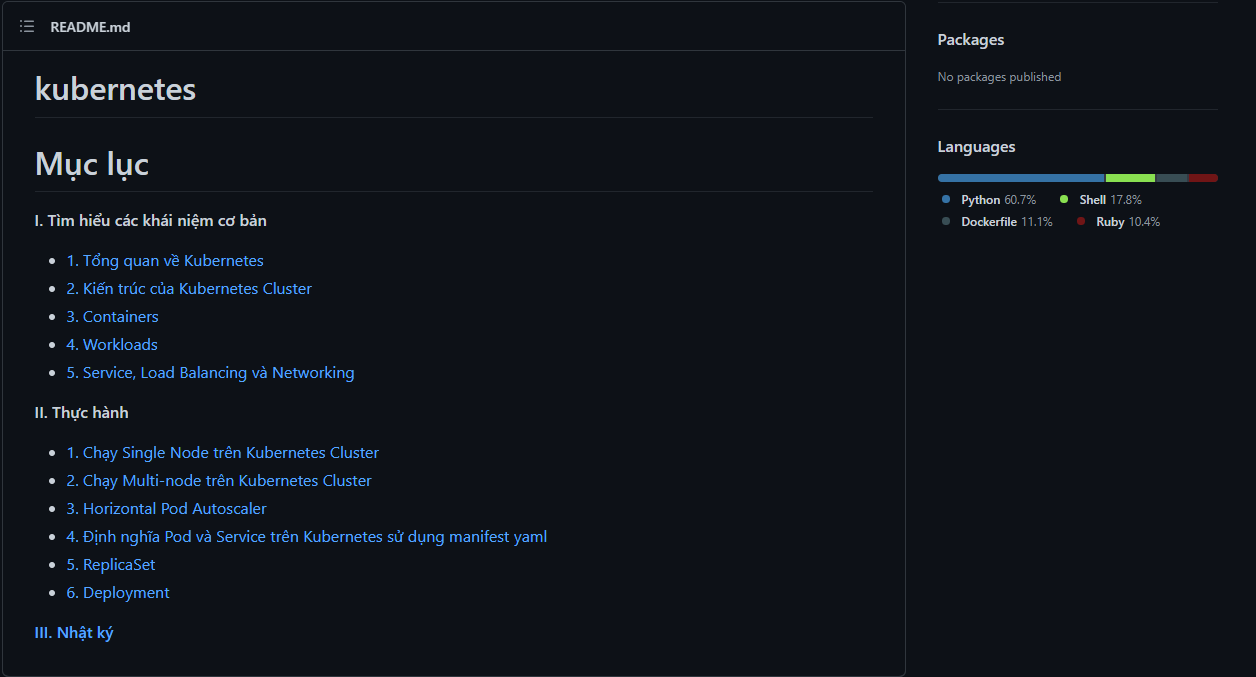
Task: Open Chạy Single Node trên Kubernetes Cluster
Action: click(x=222, y=453)
